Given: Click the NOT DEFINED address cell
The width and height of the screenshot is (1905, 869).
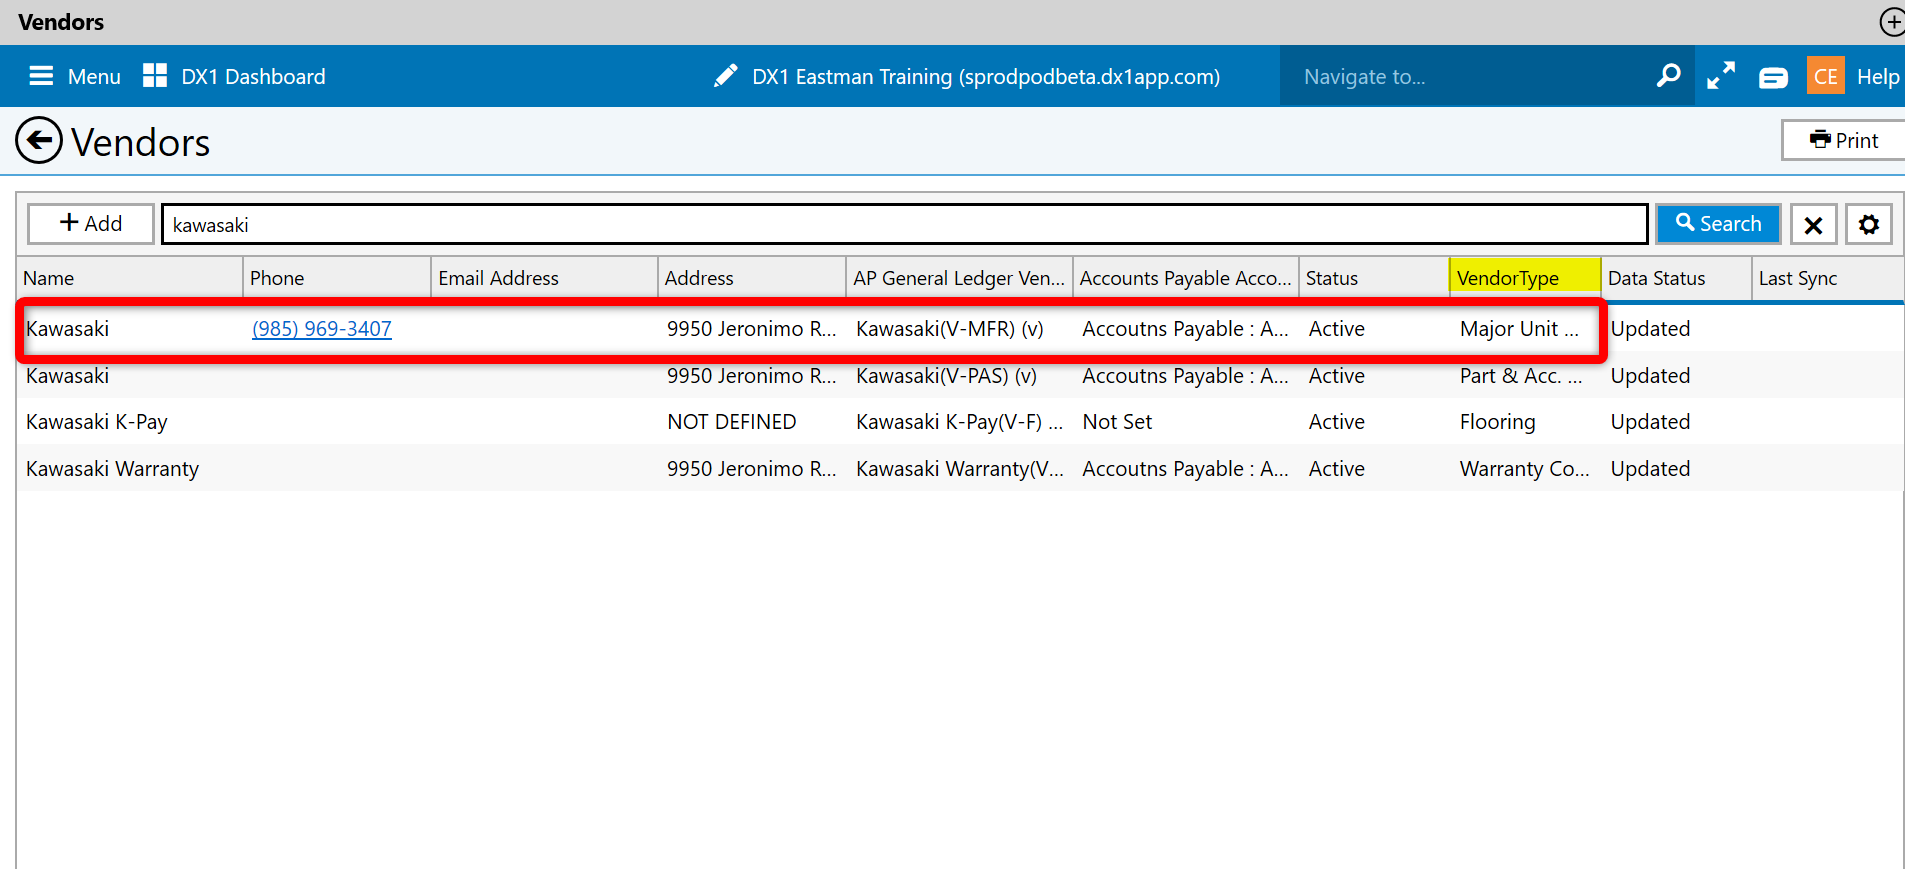Looking at the screenshot, I should [x=732, y=422].
